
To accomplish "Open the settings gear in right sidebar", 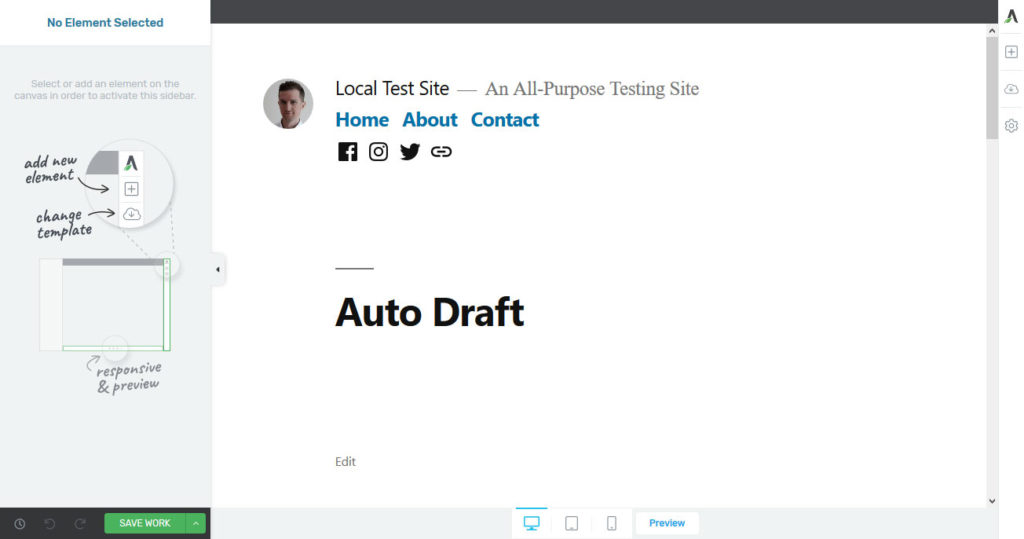I will click(x=1011, y=125).
